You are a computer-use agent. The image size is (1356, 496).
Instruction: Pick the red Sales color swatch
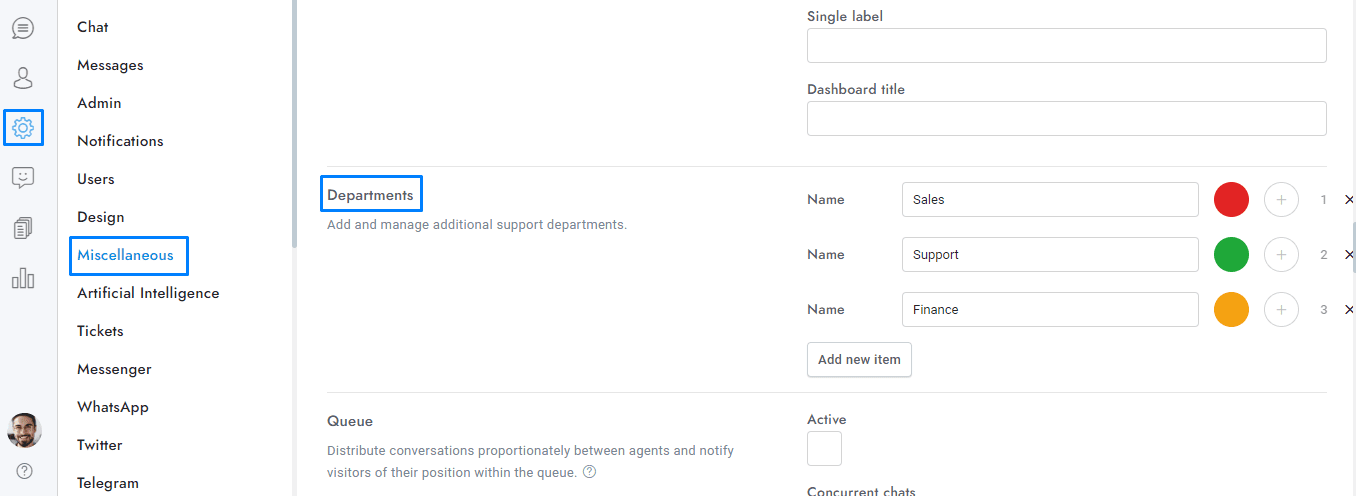tap(1231, 200)
